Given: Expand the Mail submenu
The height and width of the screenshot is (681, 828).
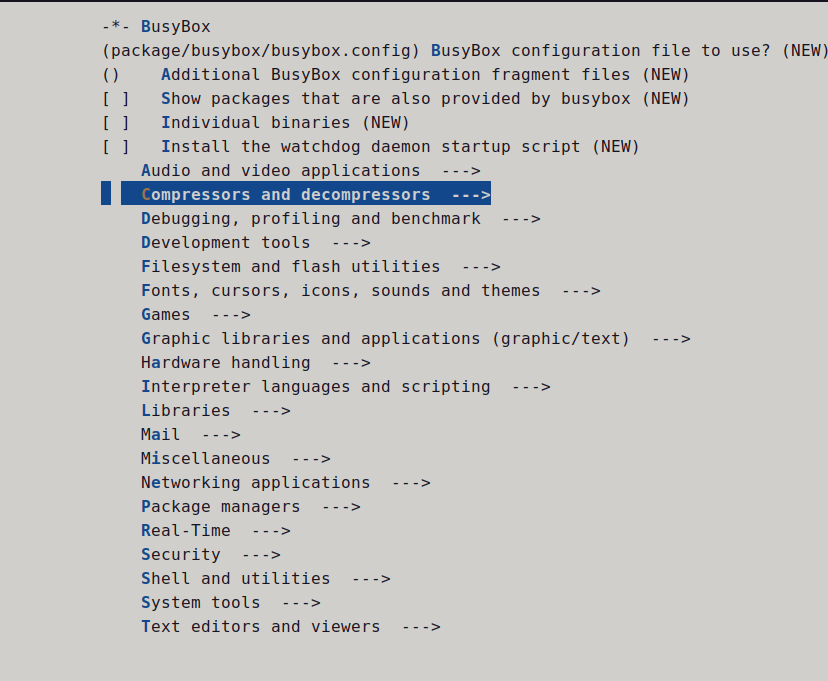Looking at the screenshot, I should coord(191,434).
